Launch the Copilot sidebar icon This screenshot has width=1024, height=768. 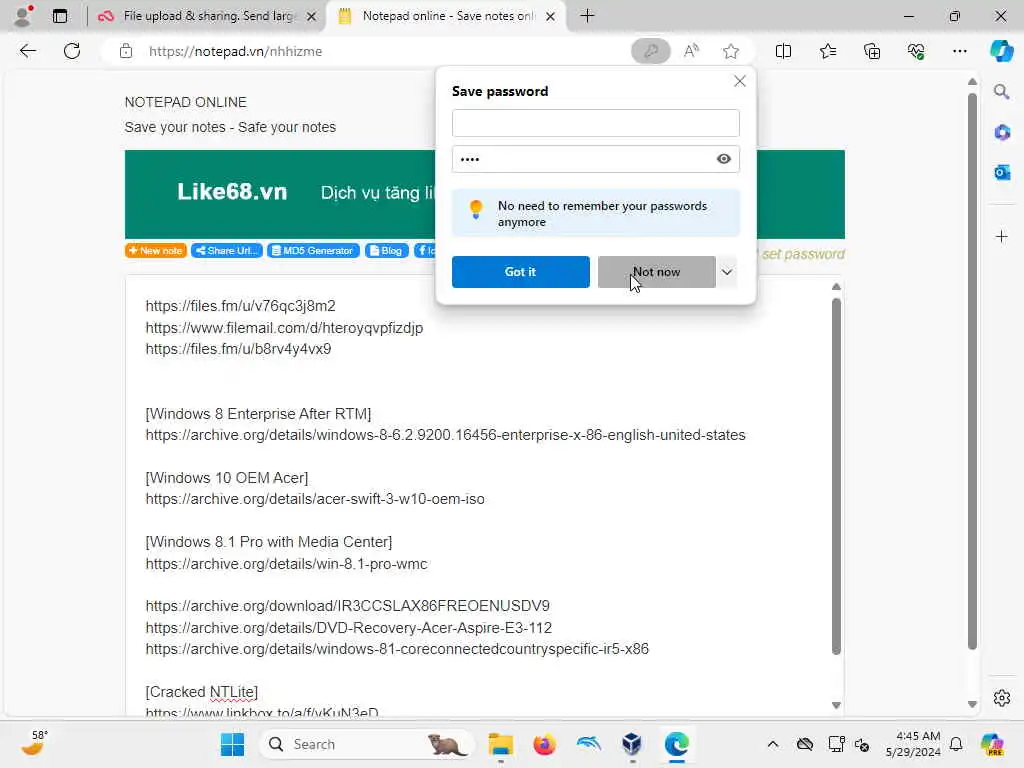(x=1001, y=51)
